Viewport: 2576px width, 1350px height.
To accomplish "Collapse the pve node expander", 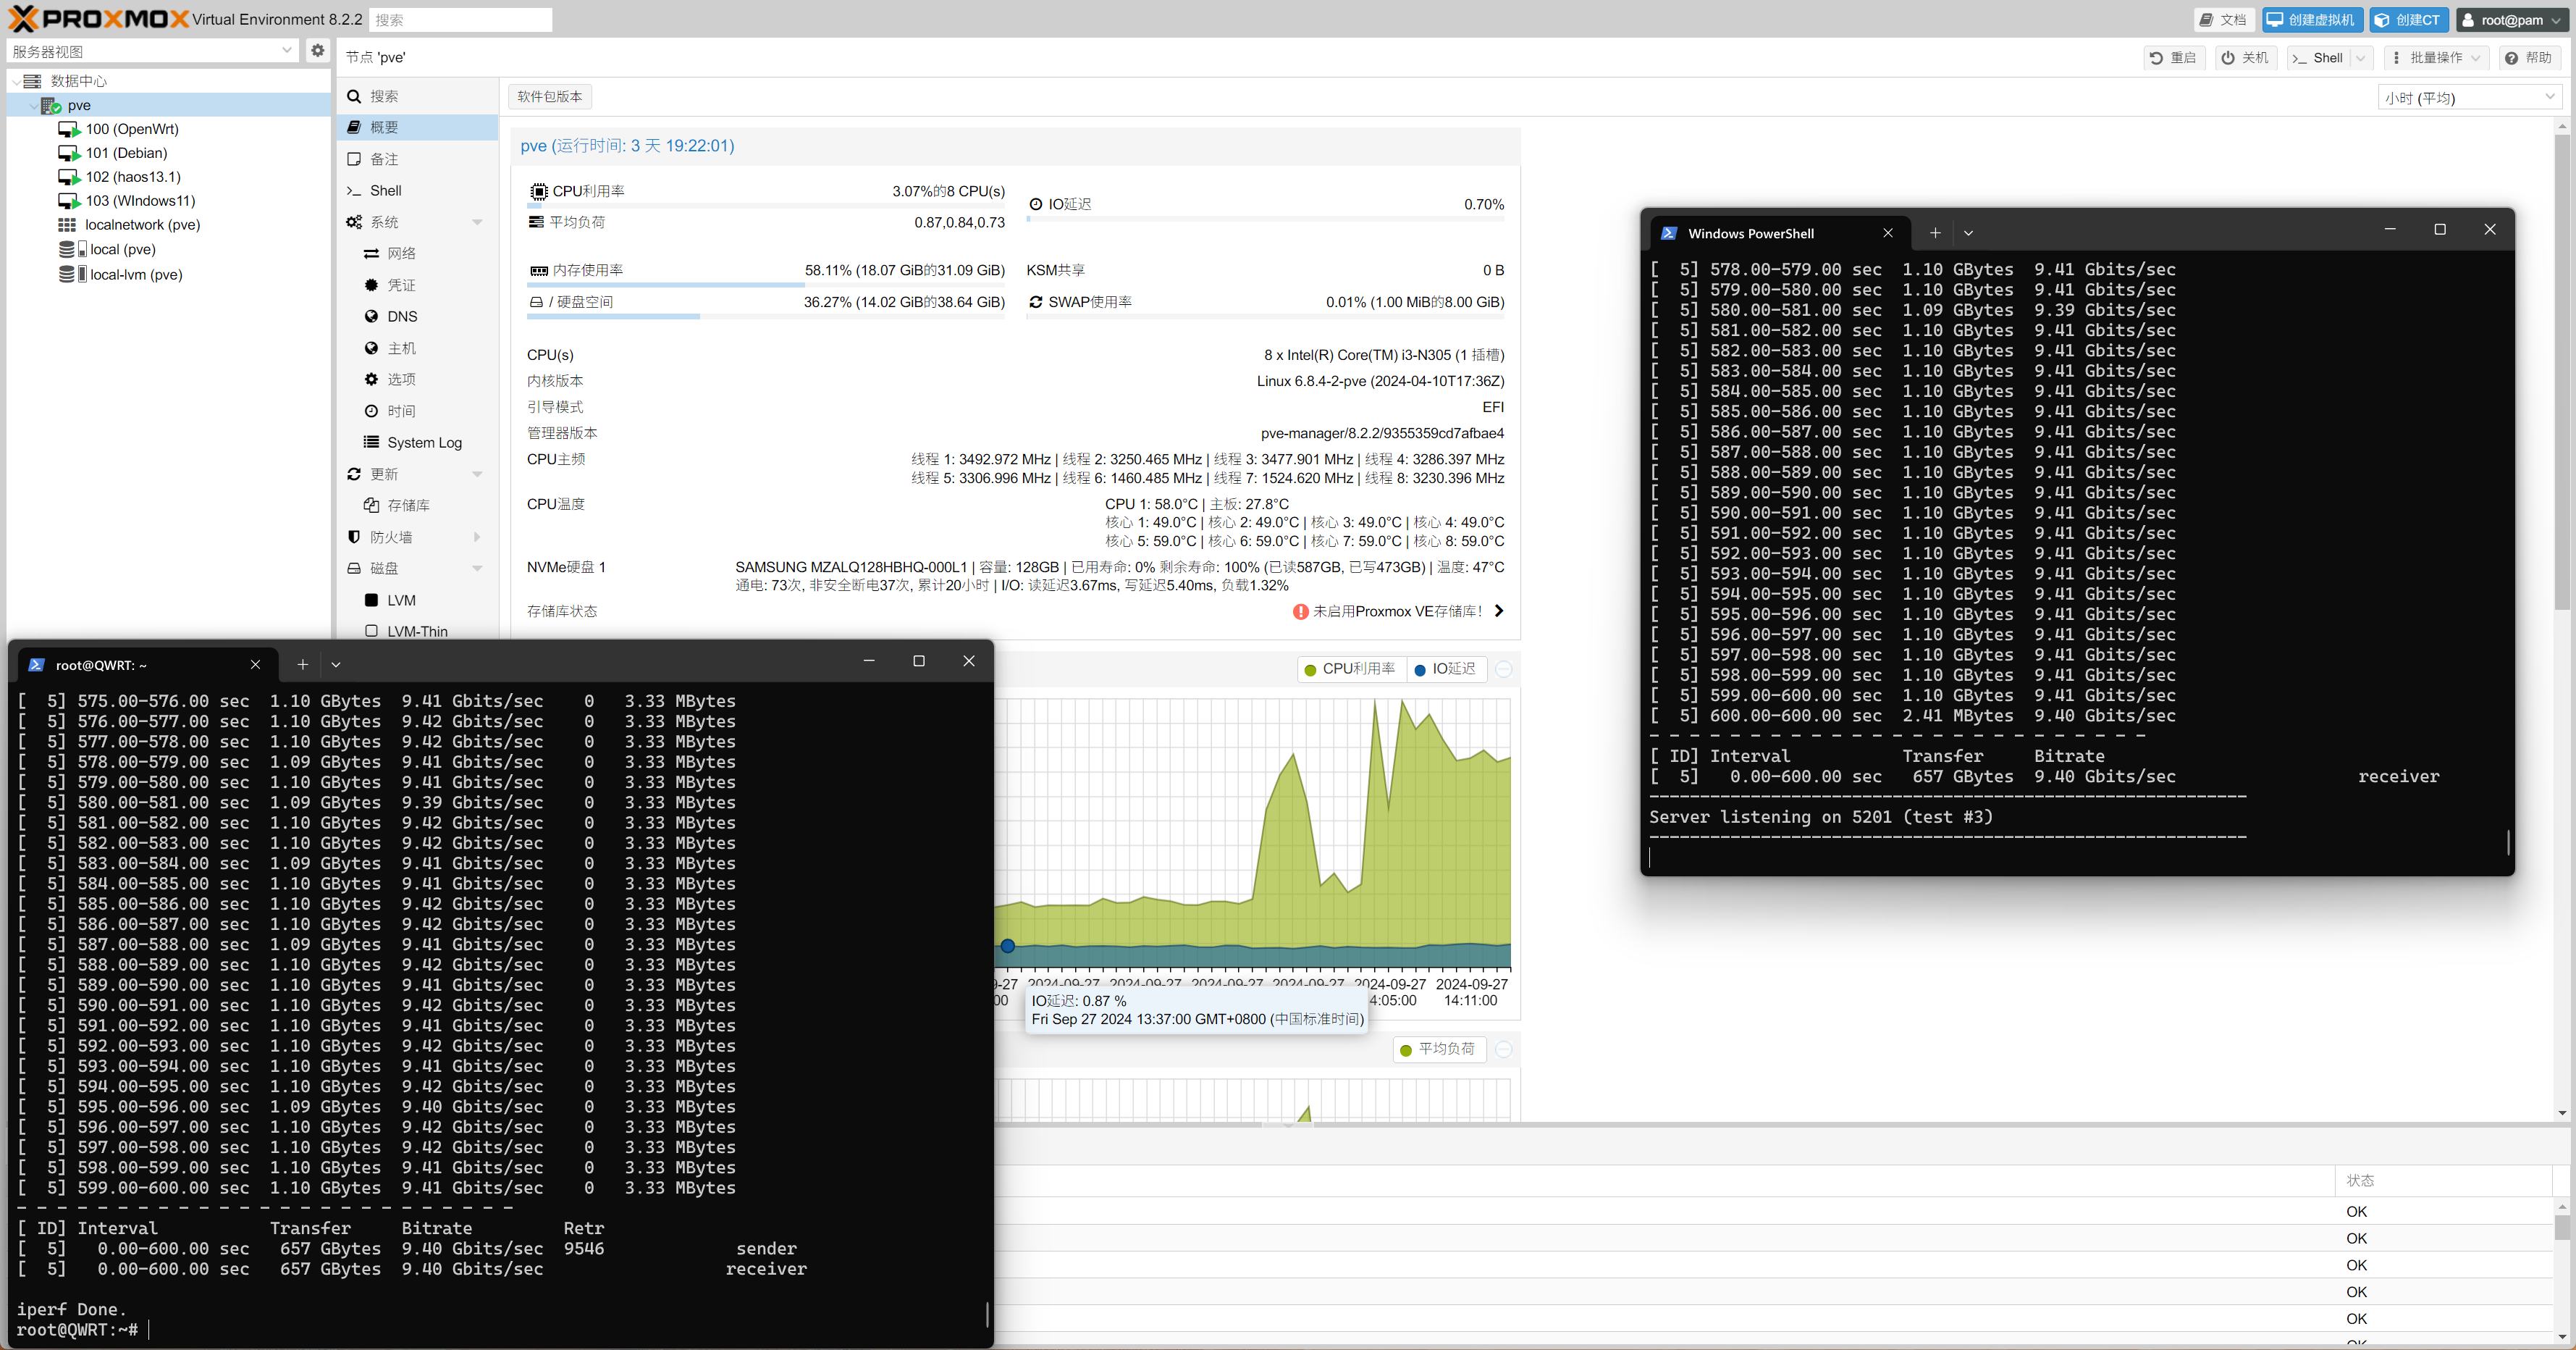I will point(33,105).
